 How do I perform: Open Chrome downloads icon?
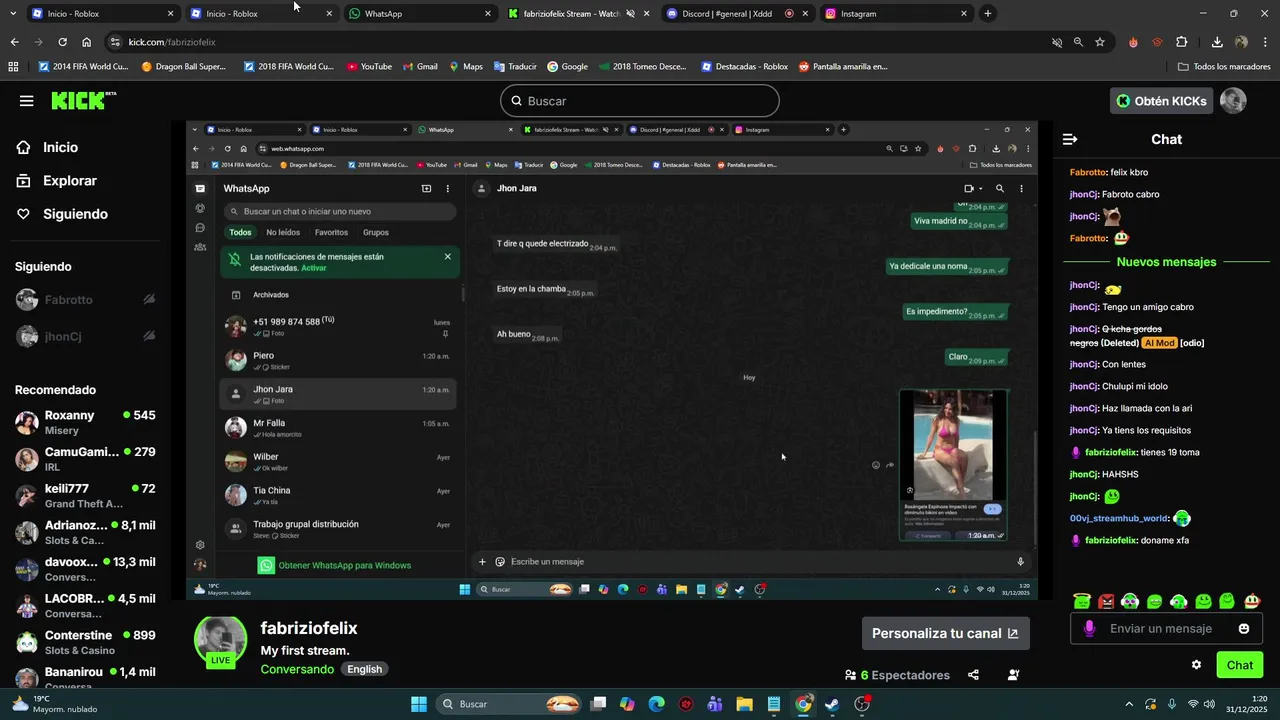[1217, 42]
